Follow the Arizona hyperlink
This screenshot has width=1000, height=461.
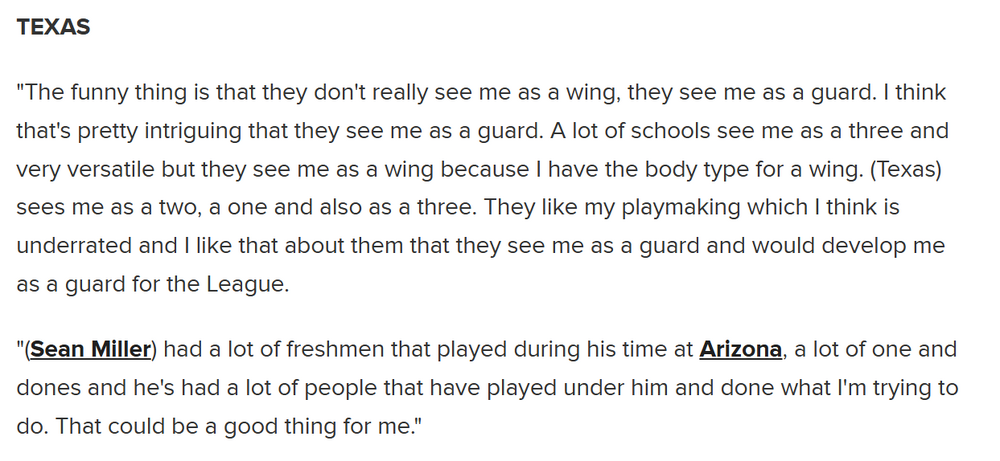(x=740, y=350)
